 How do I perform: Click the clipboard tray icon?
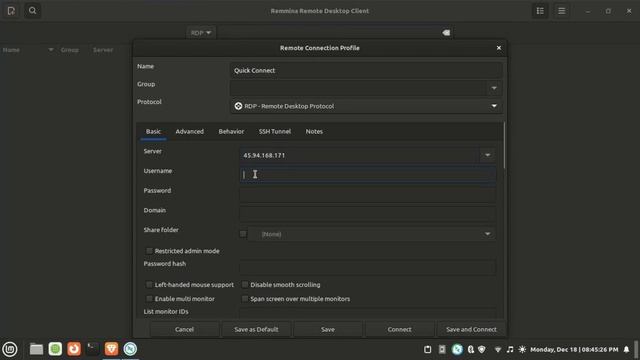coord(427,349)
